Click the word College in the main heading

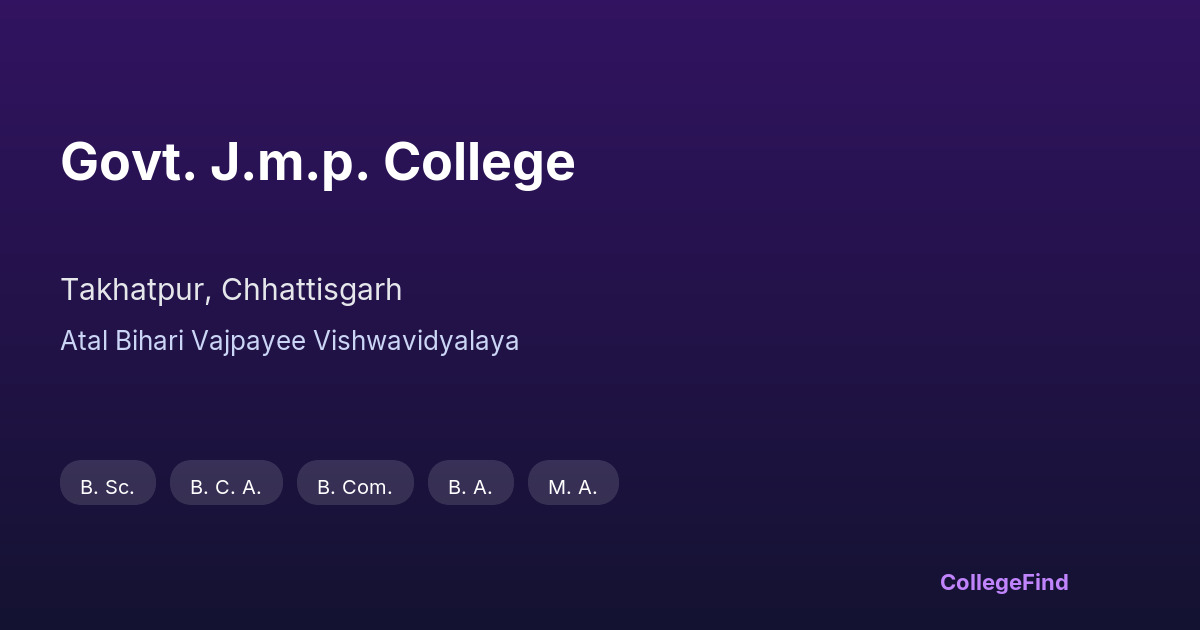tap(479, 162)
